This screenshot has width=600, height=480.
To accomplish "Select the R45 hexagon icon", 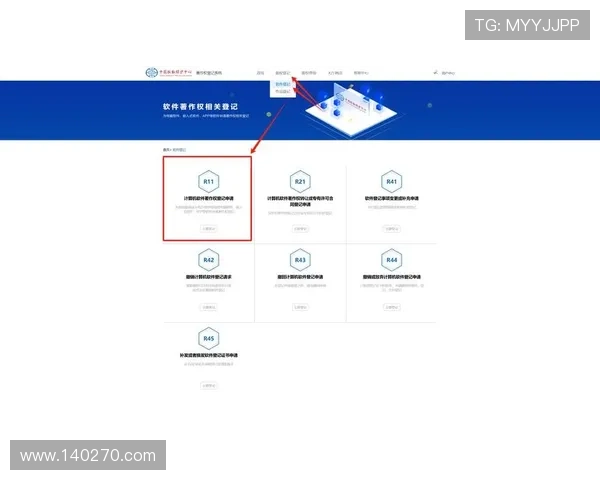I will click(208, 337).
